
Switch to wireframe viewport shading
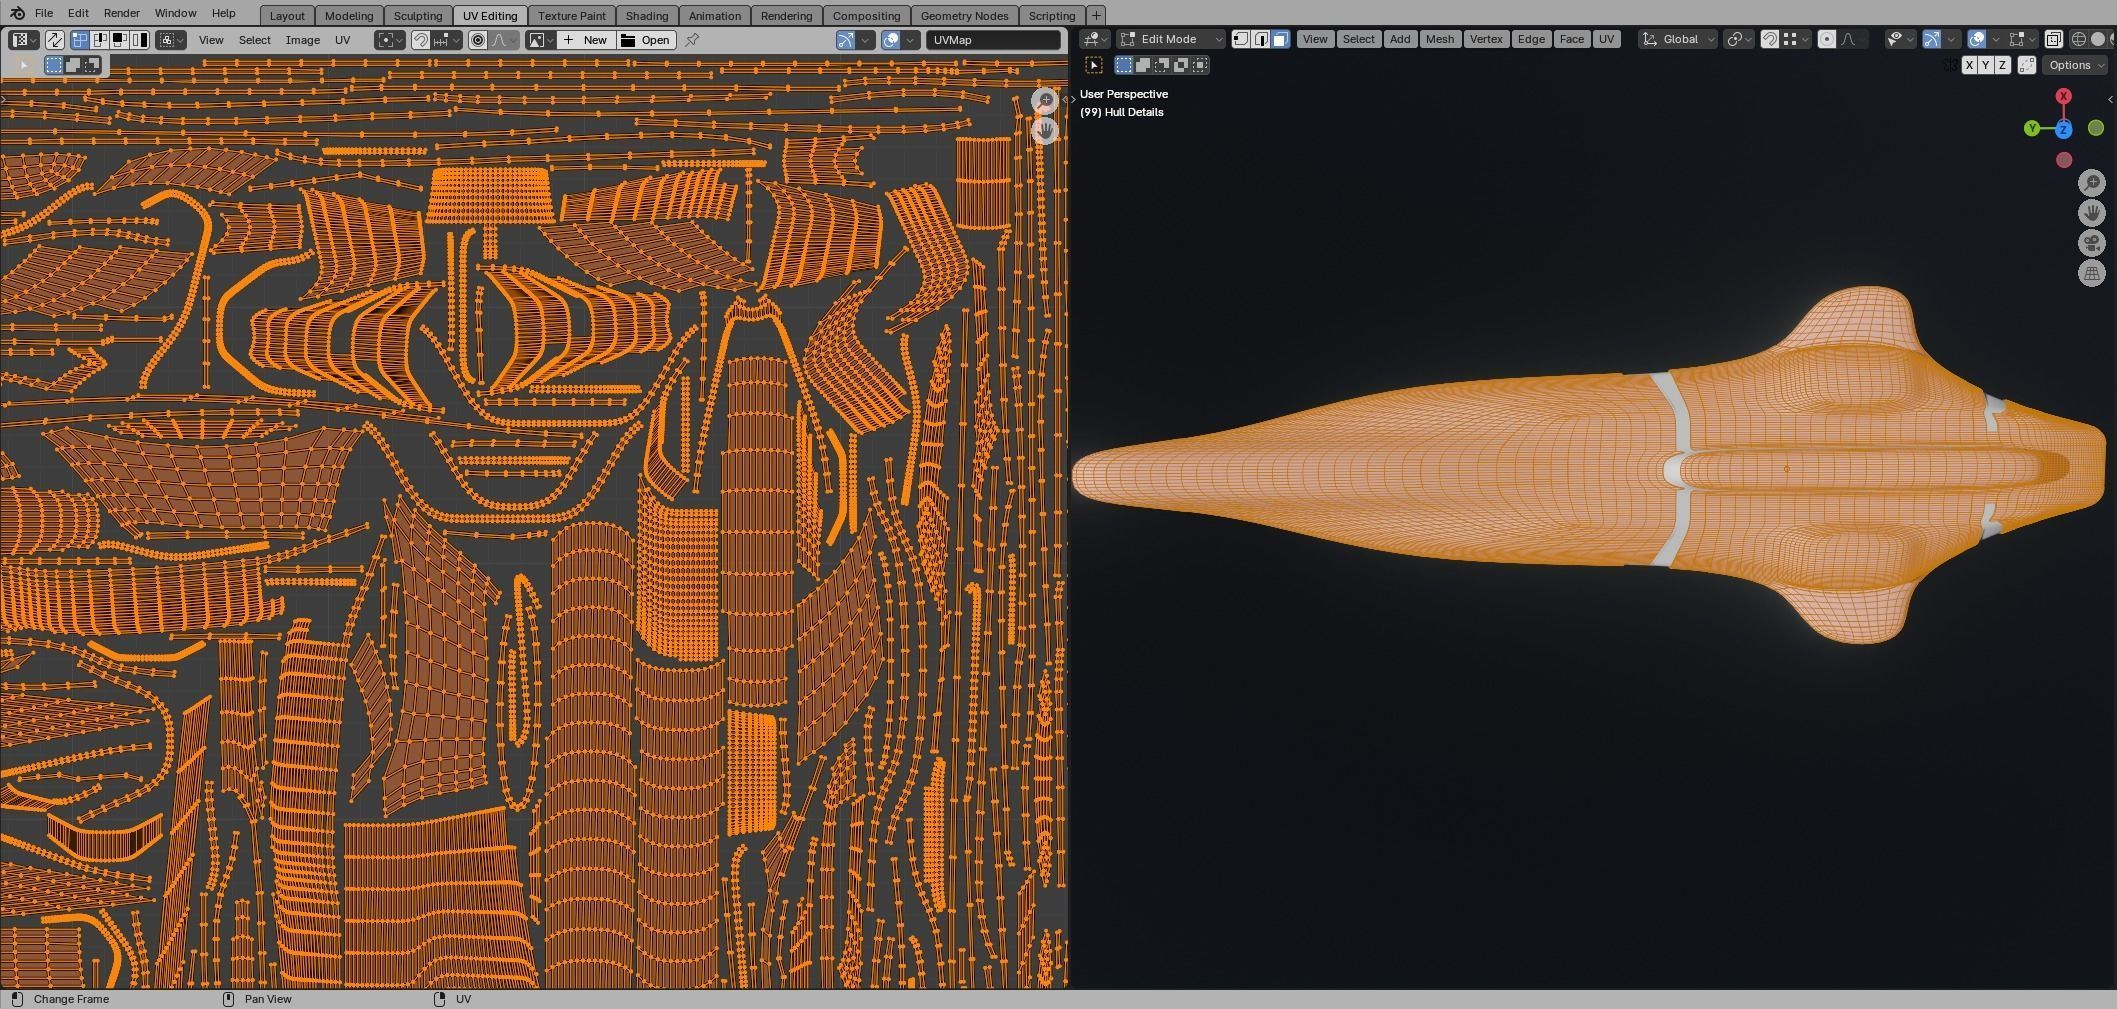coord(2079,39)
